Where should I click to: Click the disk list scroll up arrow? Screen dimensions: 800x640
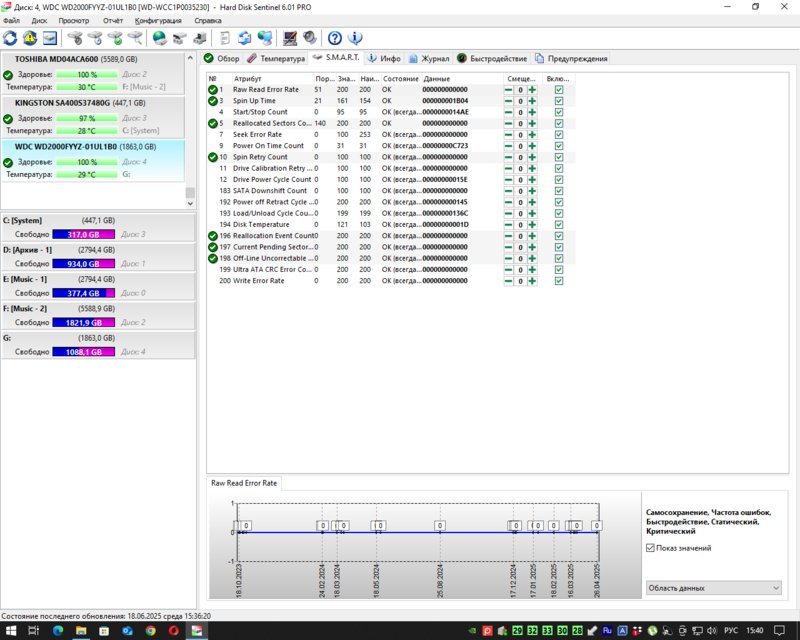(190, 58)
